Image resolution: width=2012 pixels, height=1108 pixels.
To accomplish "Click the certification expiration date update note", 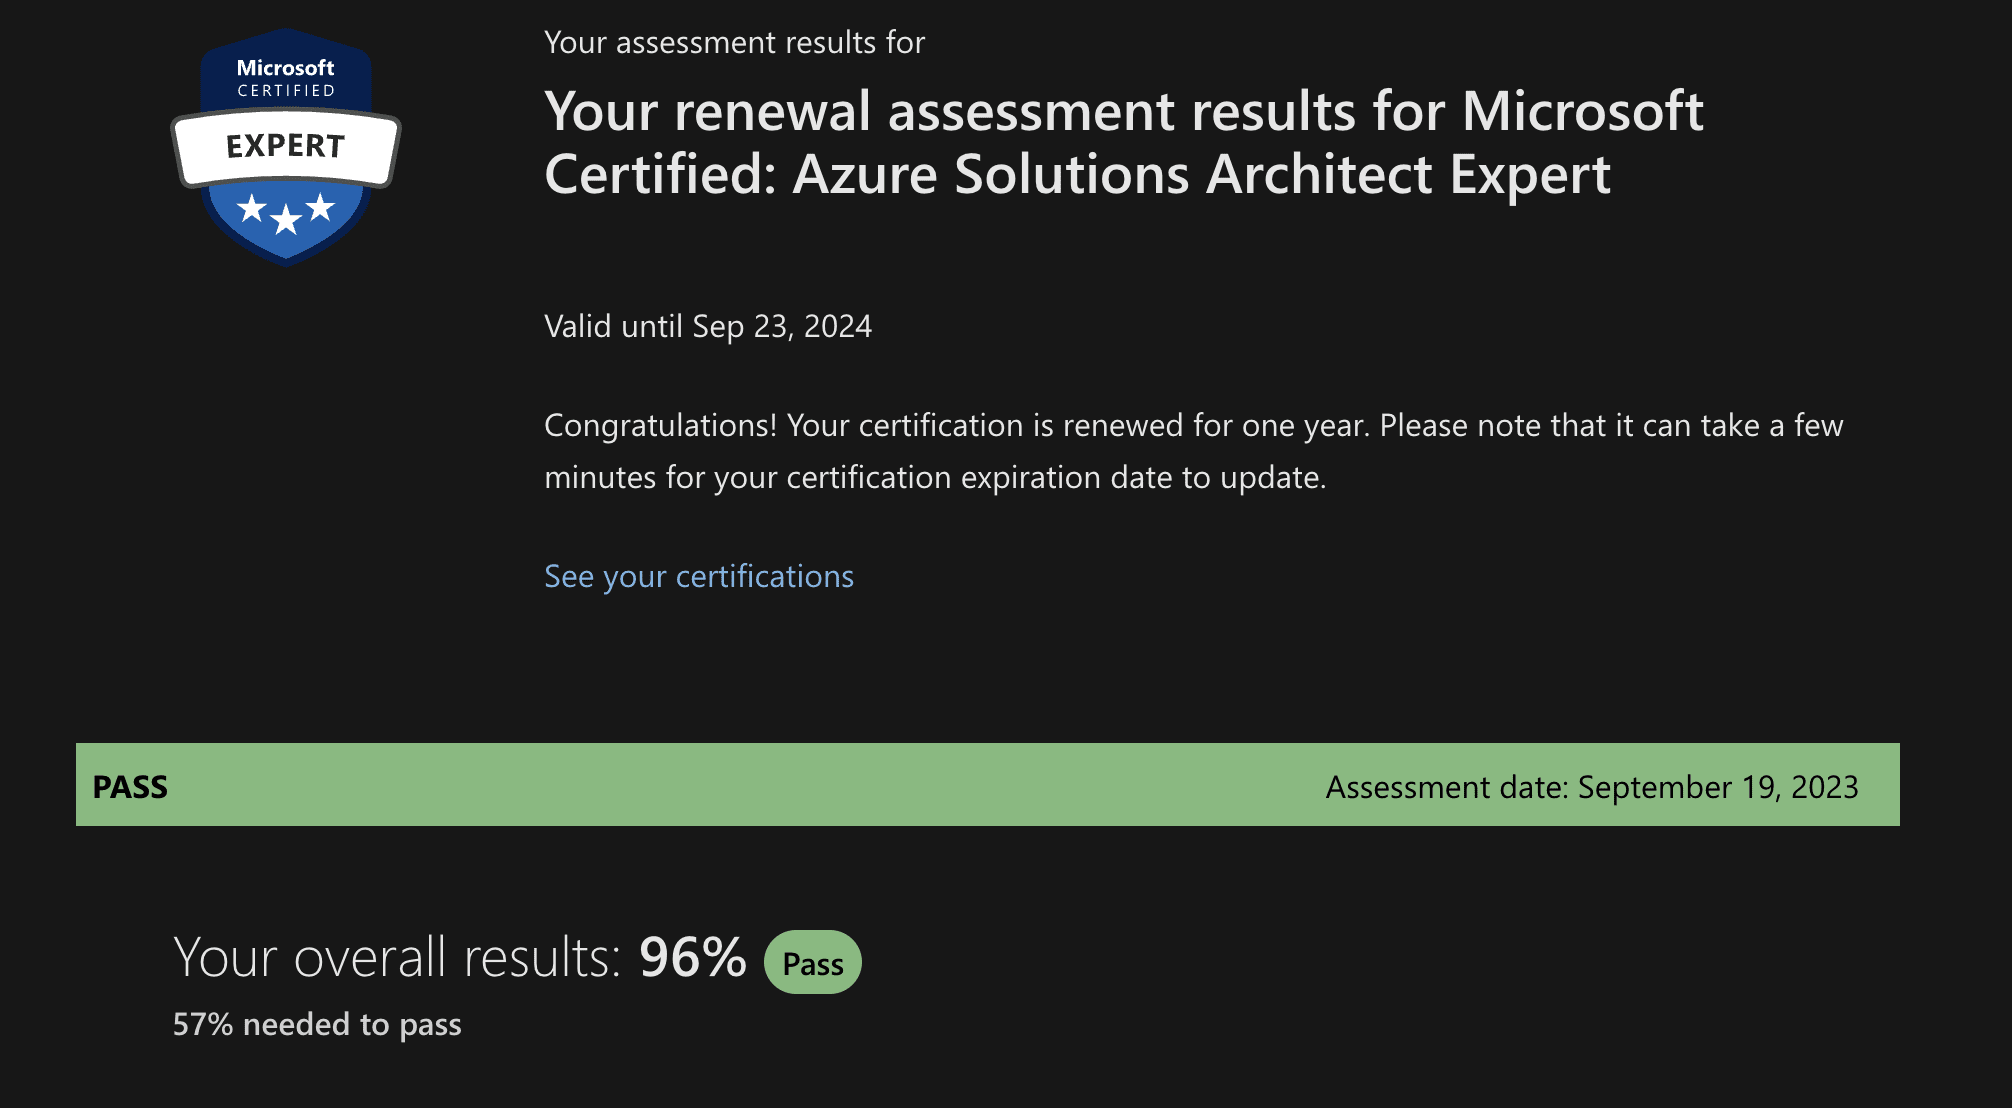I will tap(935, 478).
